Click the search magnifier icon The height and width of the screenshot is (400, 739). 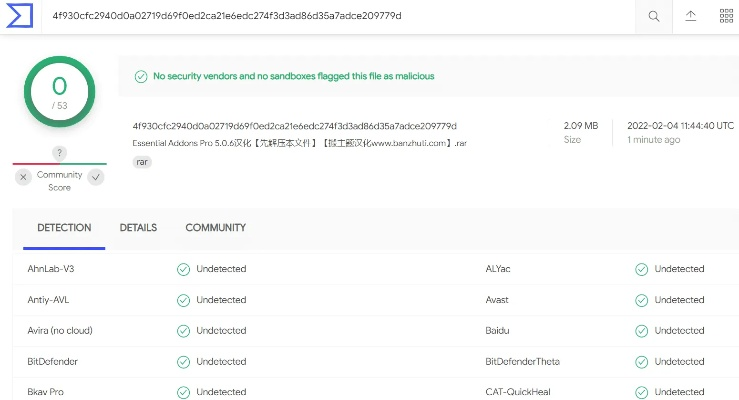tap(654, 16)
